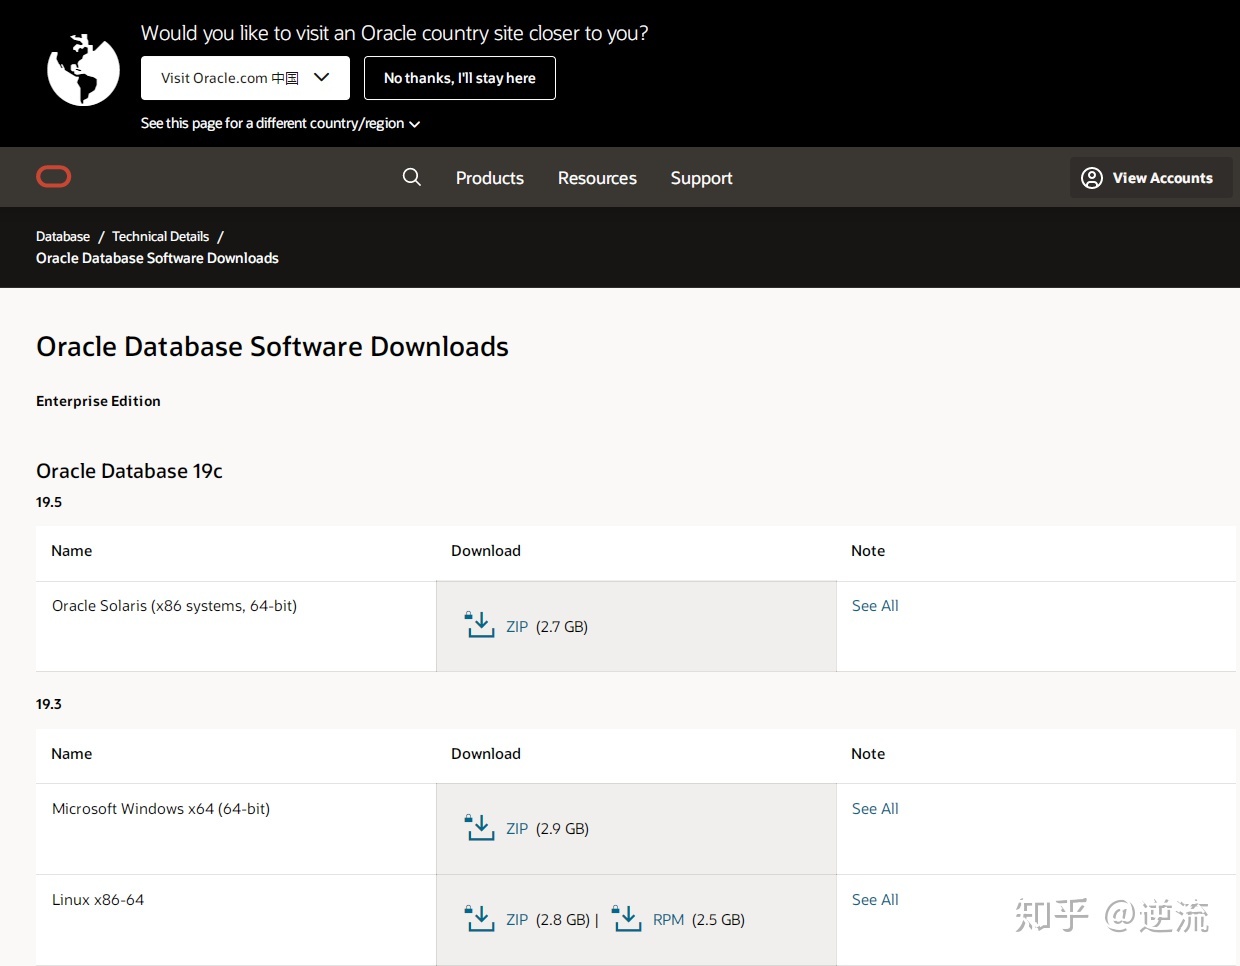The image size is (1240, 966).
Task: Open the Visit Oracle.com 中国 dropdown
Action: [x=245, y=78]
